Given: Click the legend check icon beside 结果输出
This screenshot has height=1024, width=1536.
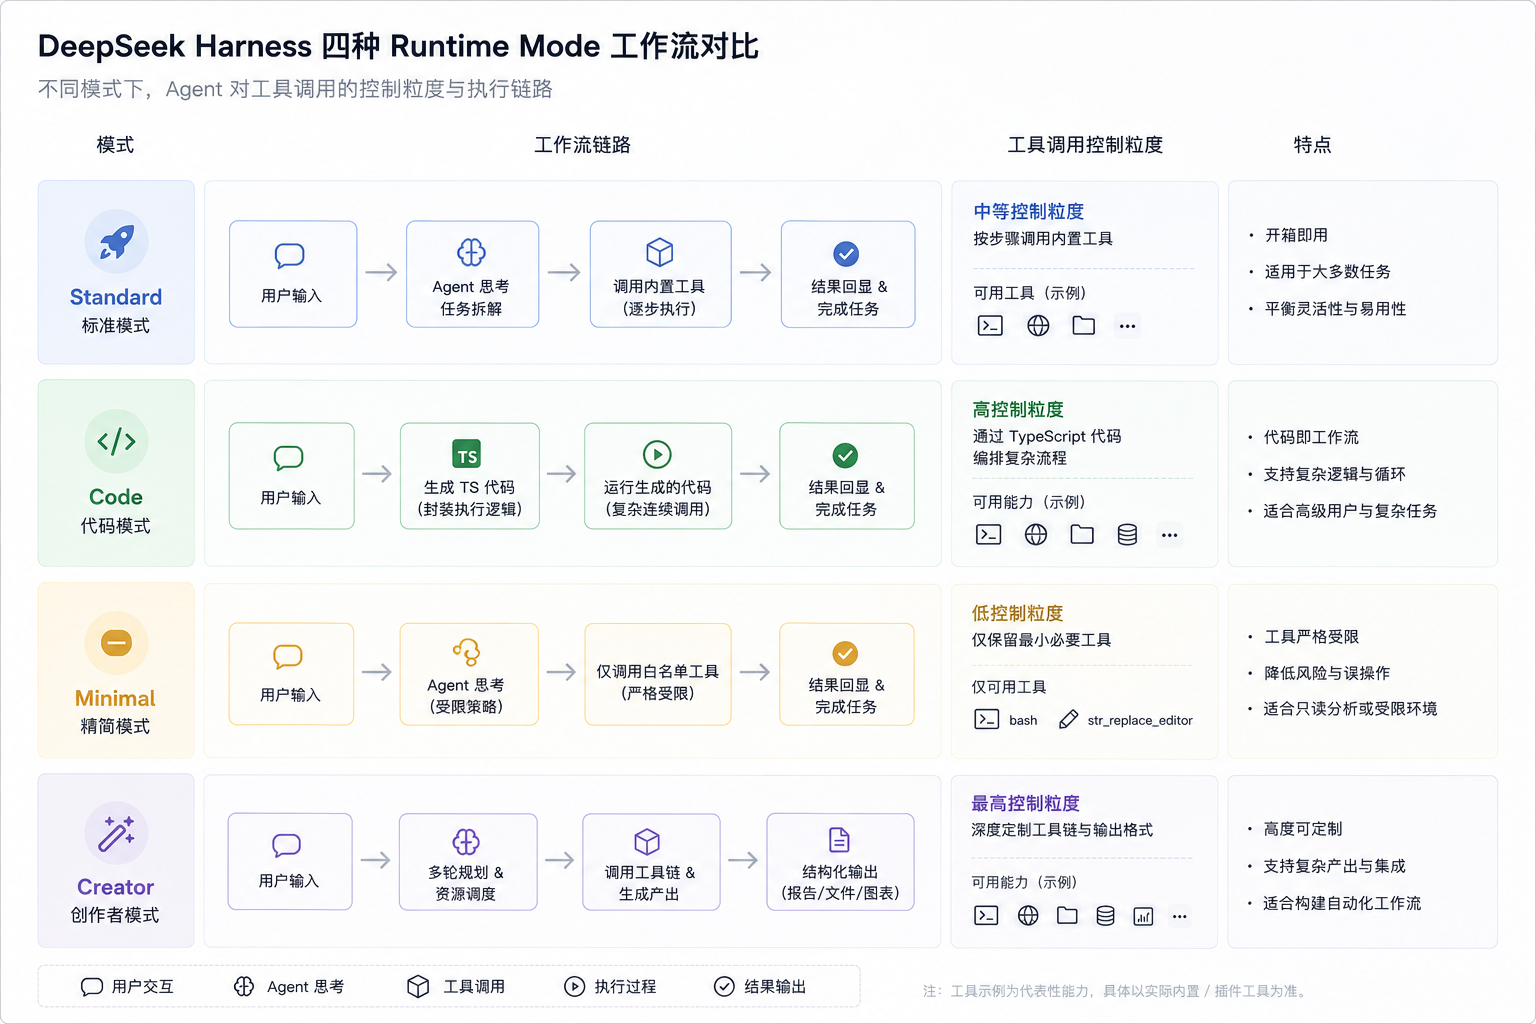Looking at the screenshot, I should [724, 986].
